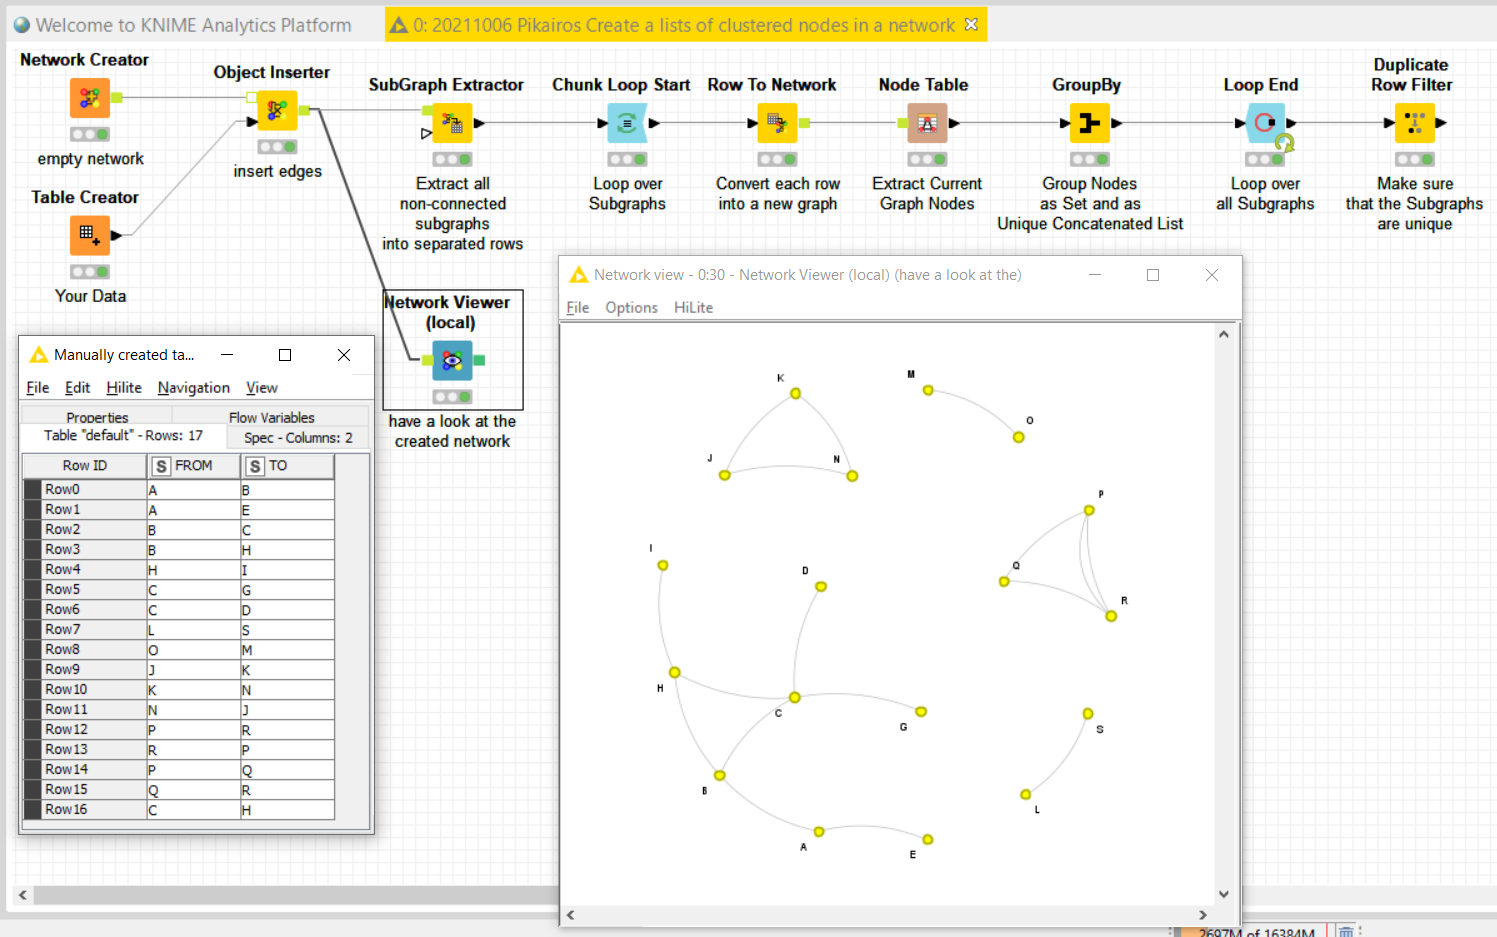Viewport: 1497px width, 937px height.
Task: Select graph node S in network view
Action: pos(1088,714)
